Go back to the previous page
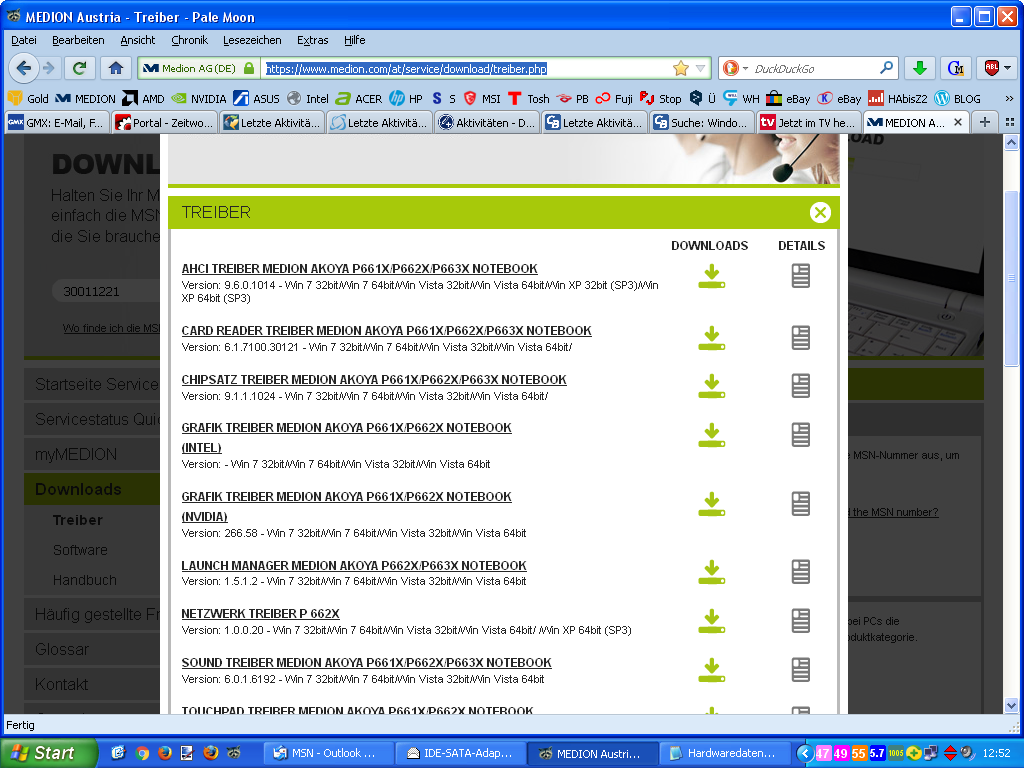 pos(24,68)
